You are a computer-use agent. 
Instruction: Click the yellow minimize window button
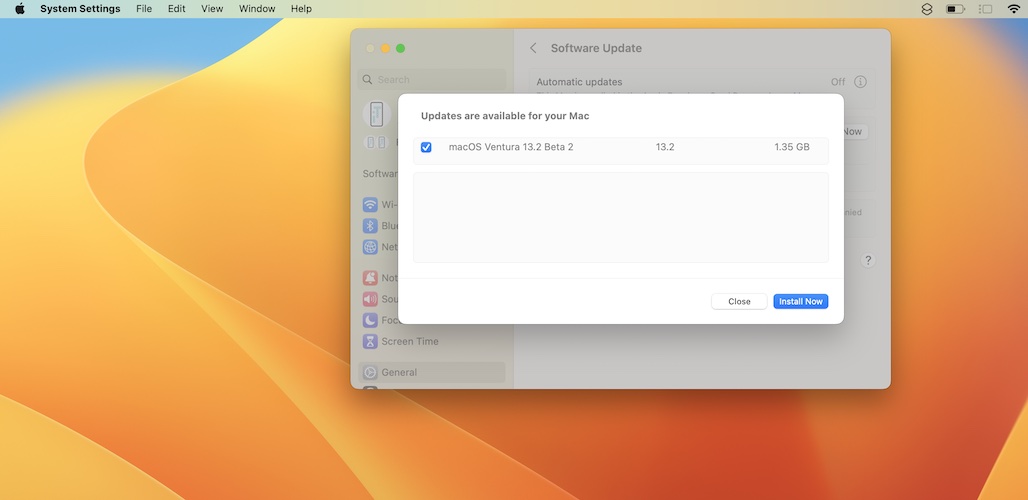386,48
